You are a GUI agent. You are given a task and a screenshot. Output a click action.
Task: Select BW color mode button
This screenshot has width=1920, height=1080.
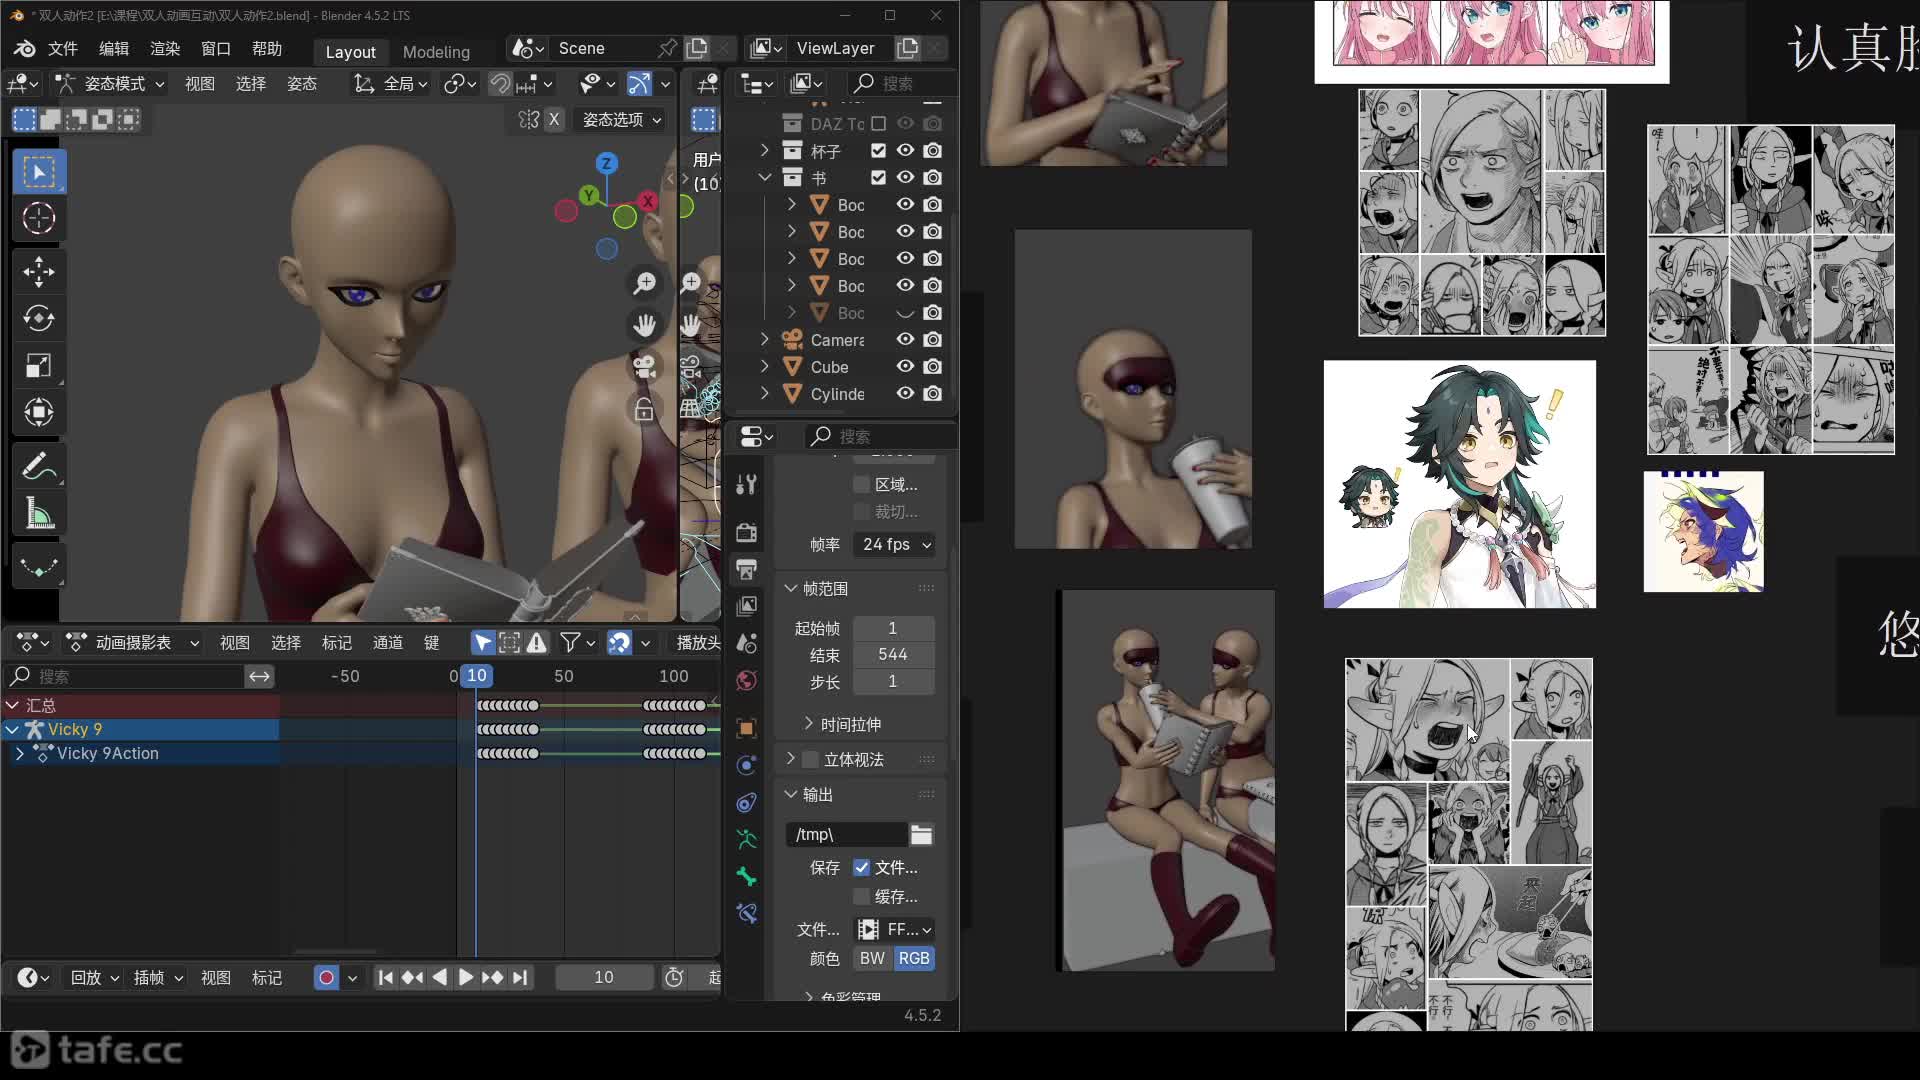(x=872, y=958)
